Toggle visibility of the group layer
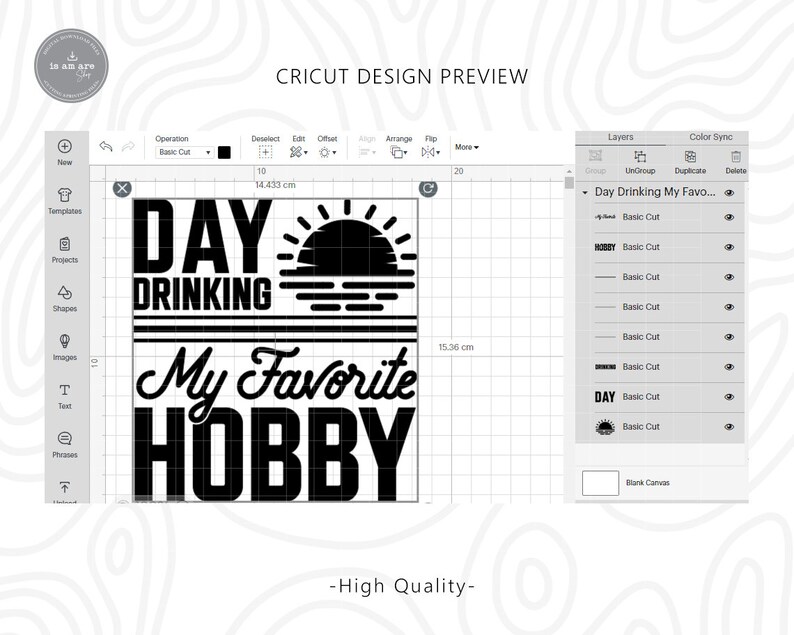Viewport: 794px width, 635px height. pos(729,193)
